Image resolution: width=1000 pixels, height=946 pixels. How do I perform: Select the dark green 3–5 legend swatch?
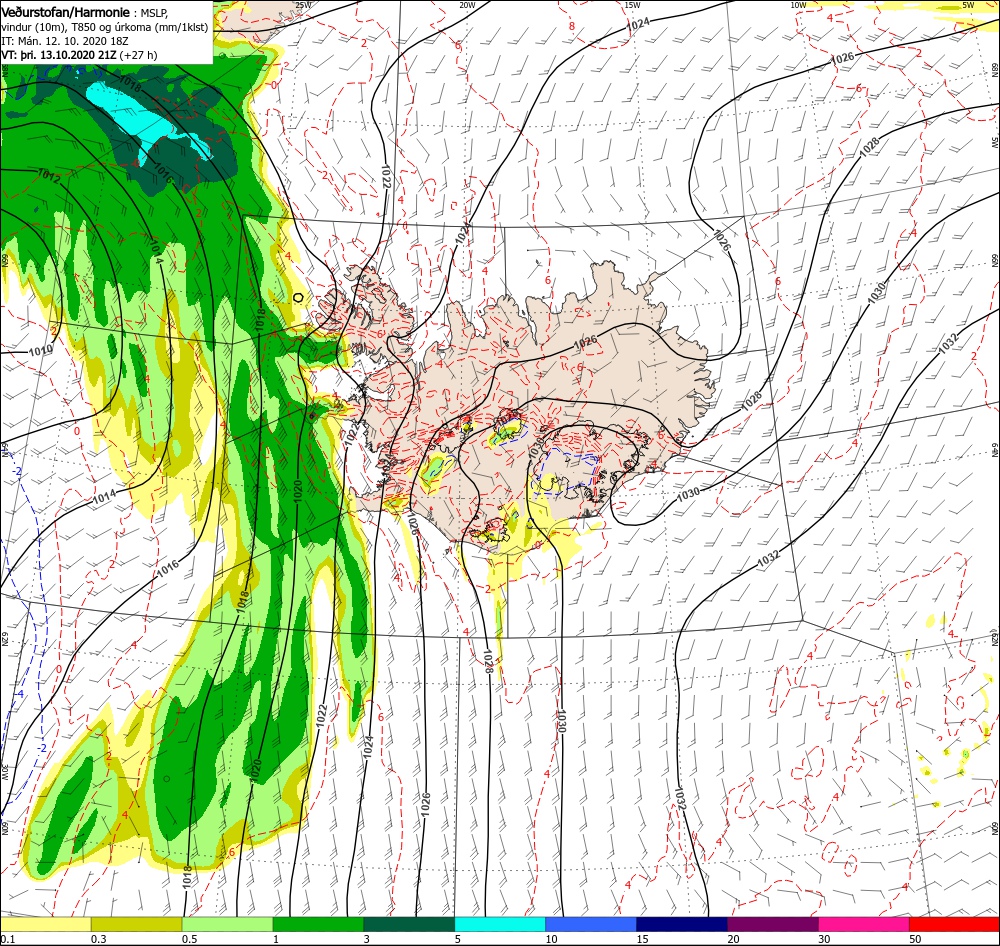tap(409, 925)
